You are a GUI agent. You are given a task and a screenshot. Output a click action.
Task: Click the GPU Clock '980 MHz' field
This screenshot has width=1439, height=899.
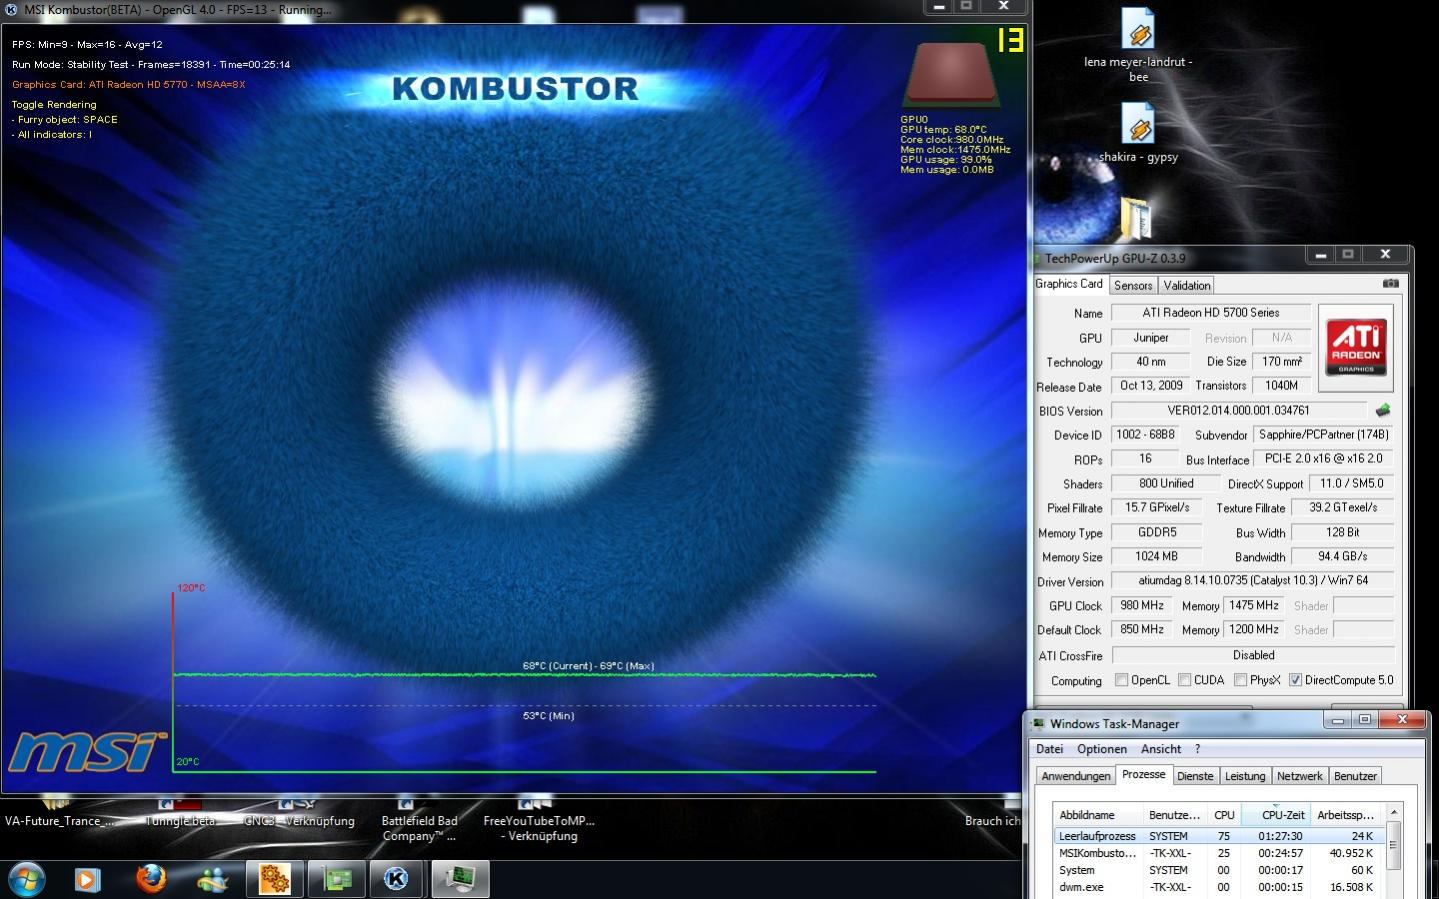point(1141,606)
